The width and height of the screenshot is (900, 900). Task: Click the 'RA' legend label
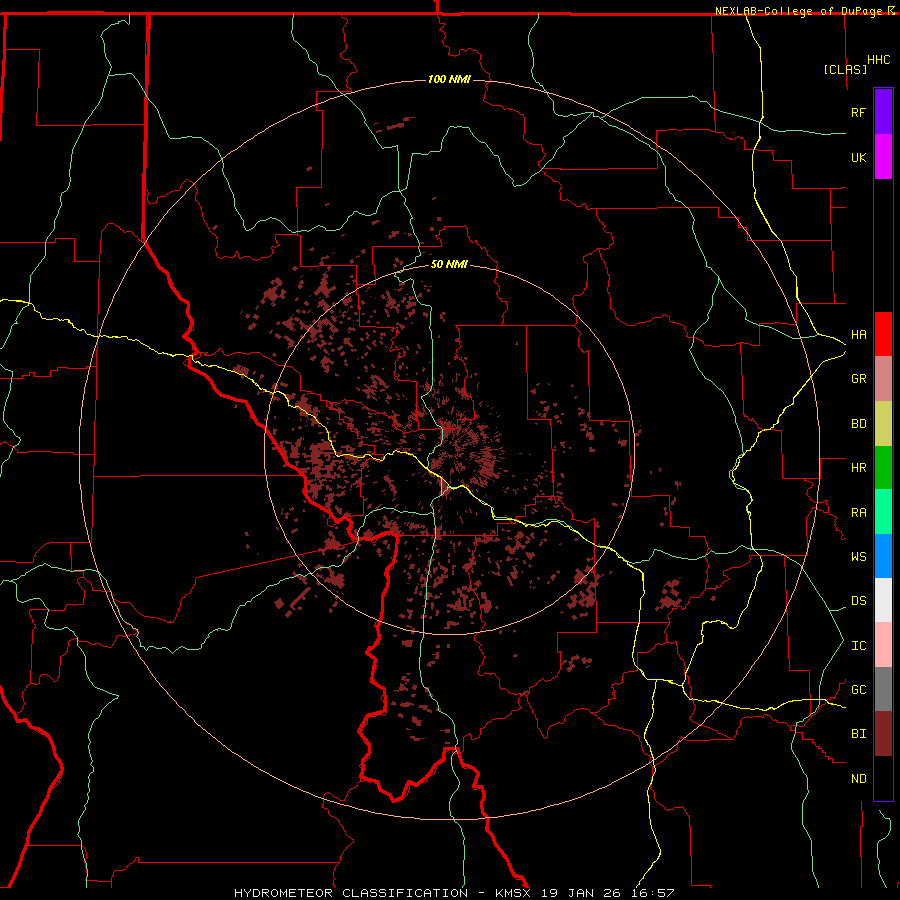point(858,513)
